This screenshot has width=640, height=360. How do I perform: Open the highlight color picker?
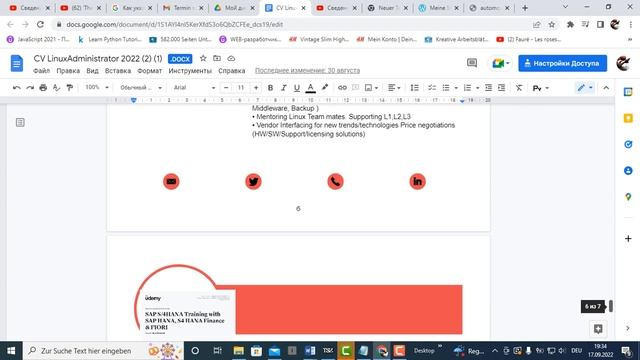point(325,88)
